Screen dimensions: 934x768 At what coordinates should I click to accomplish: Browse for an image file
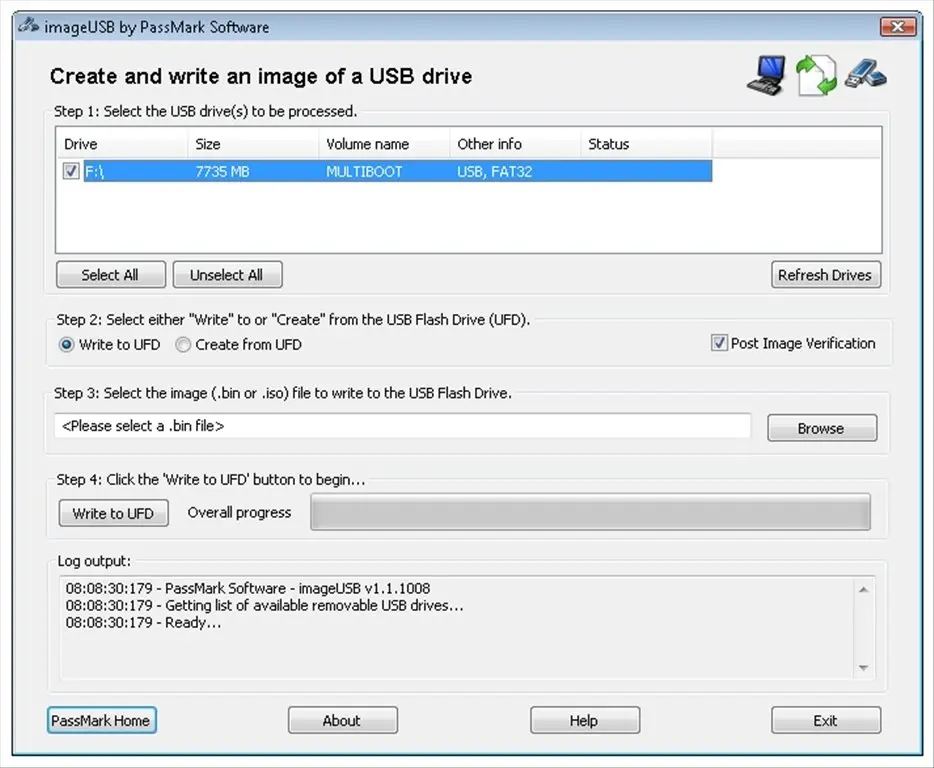point(822,428)
